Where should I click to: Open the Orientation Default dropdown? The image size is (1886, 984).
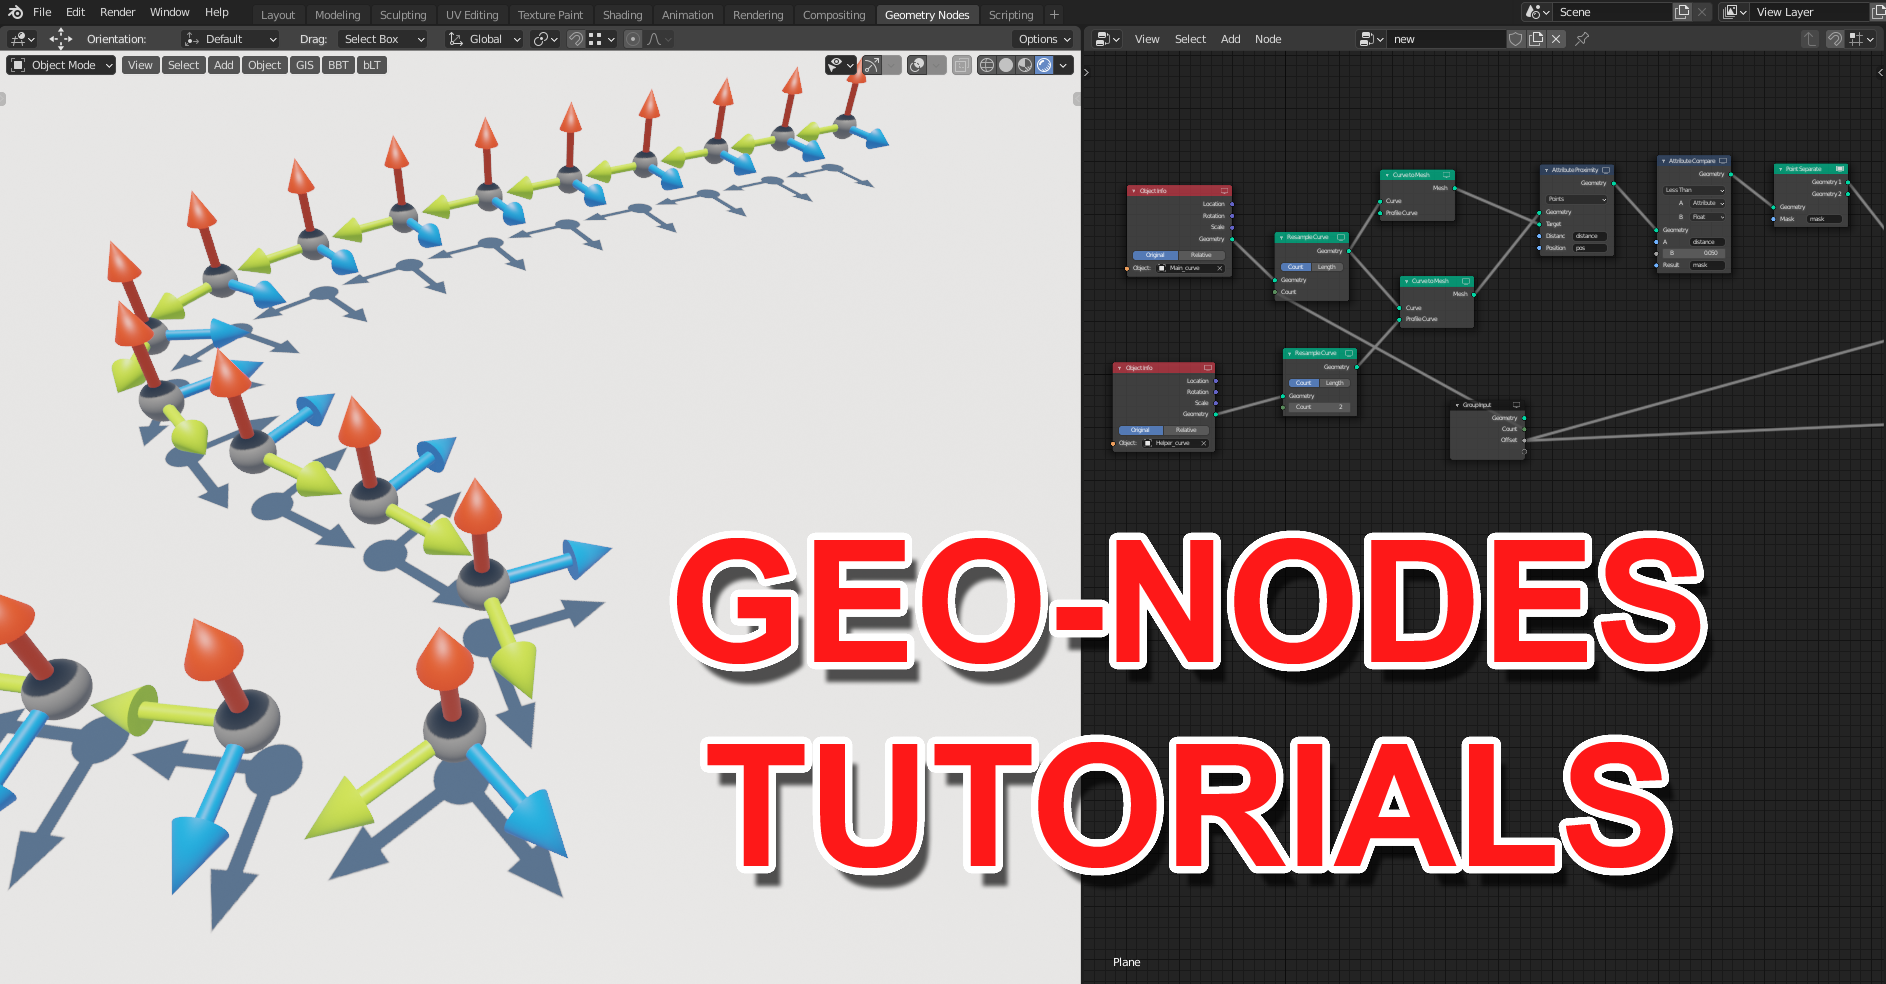point(231,39)
